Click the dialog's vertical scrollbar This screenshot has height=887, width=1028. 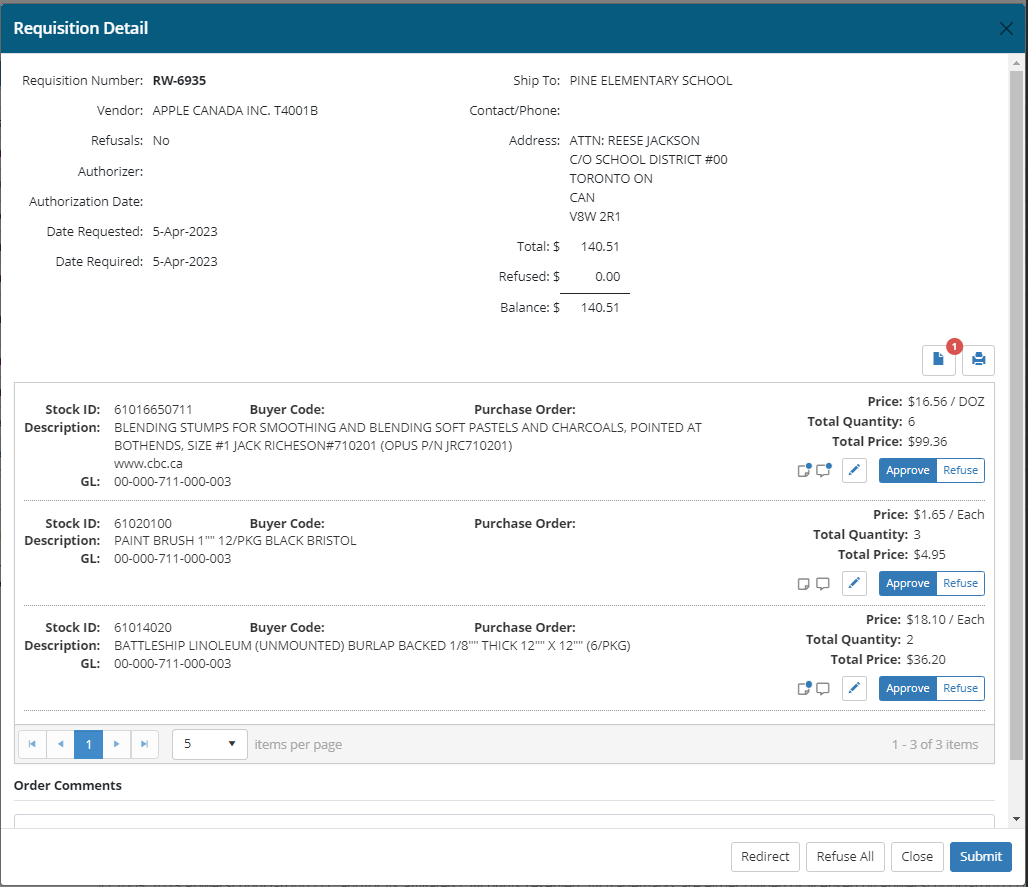(1017, 400)
